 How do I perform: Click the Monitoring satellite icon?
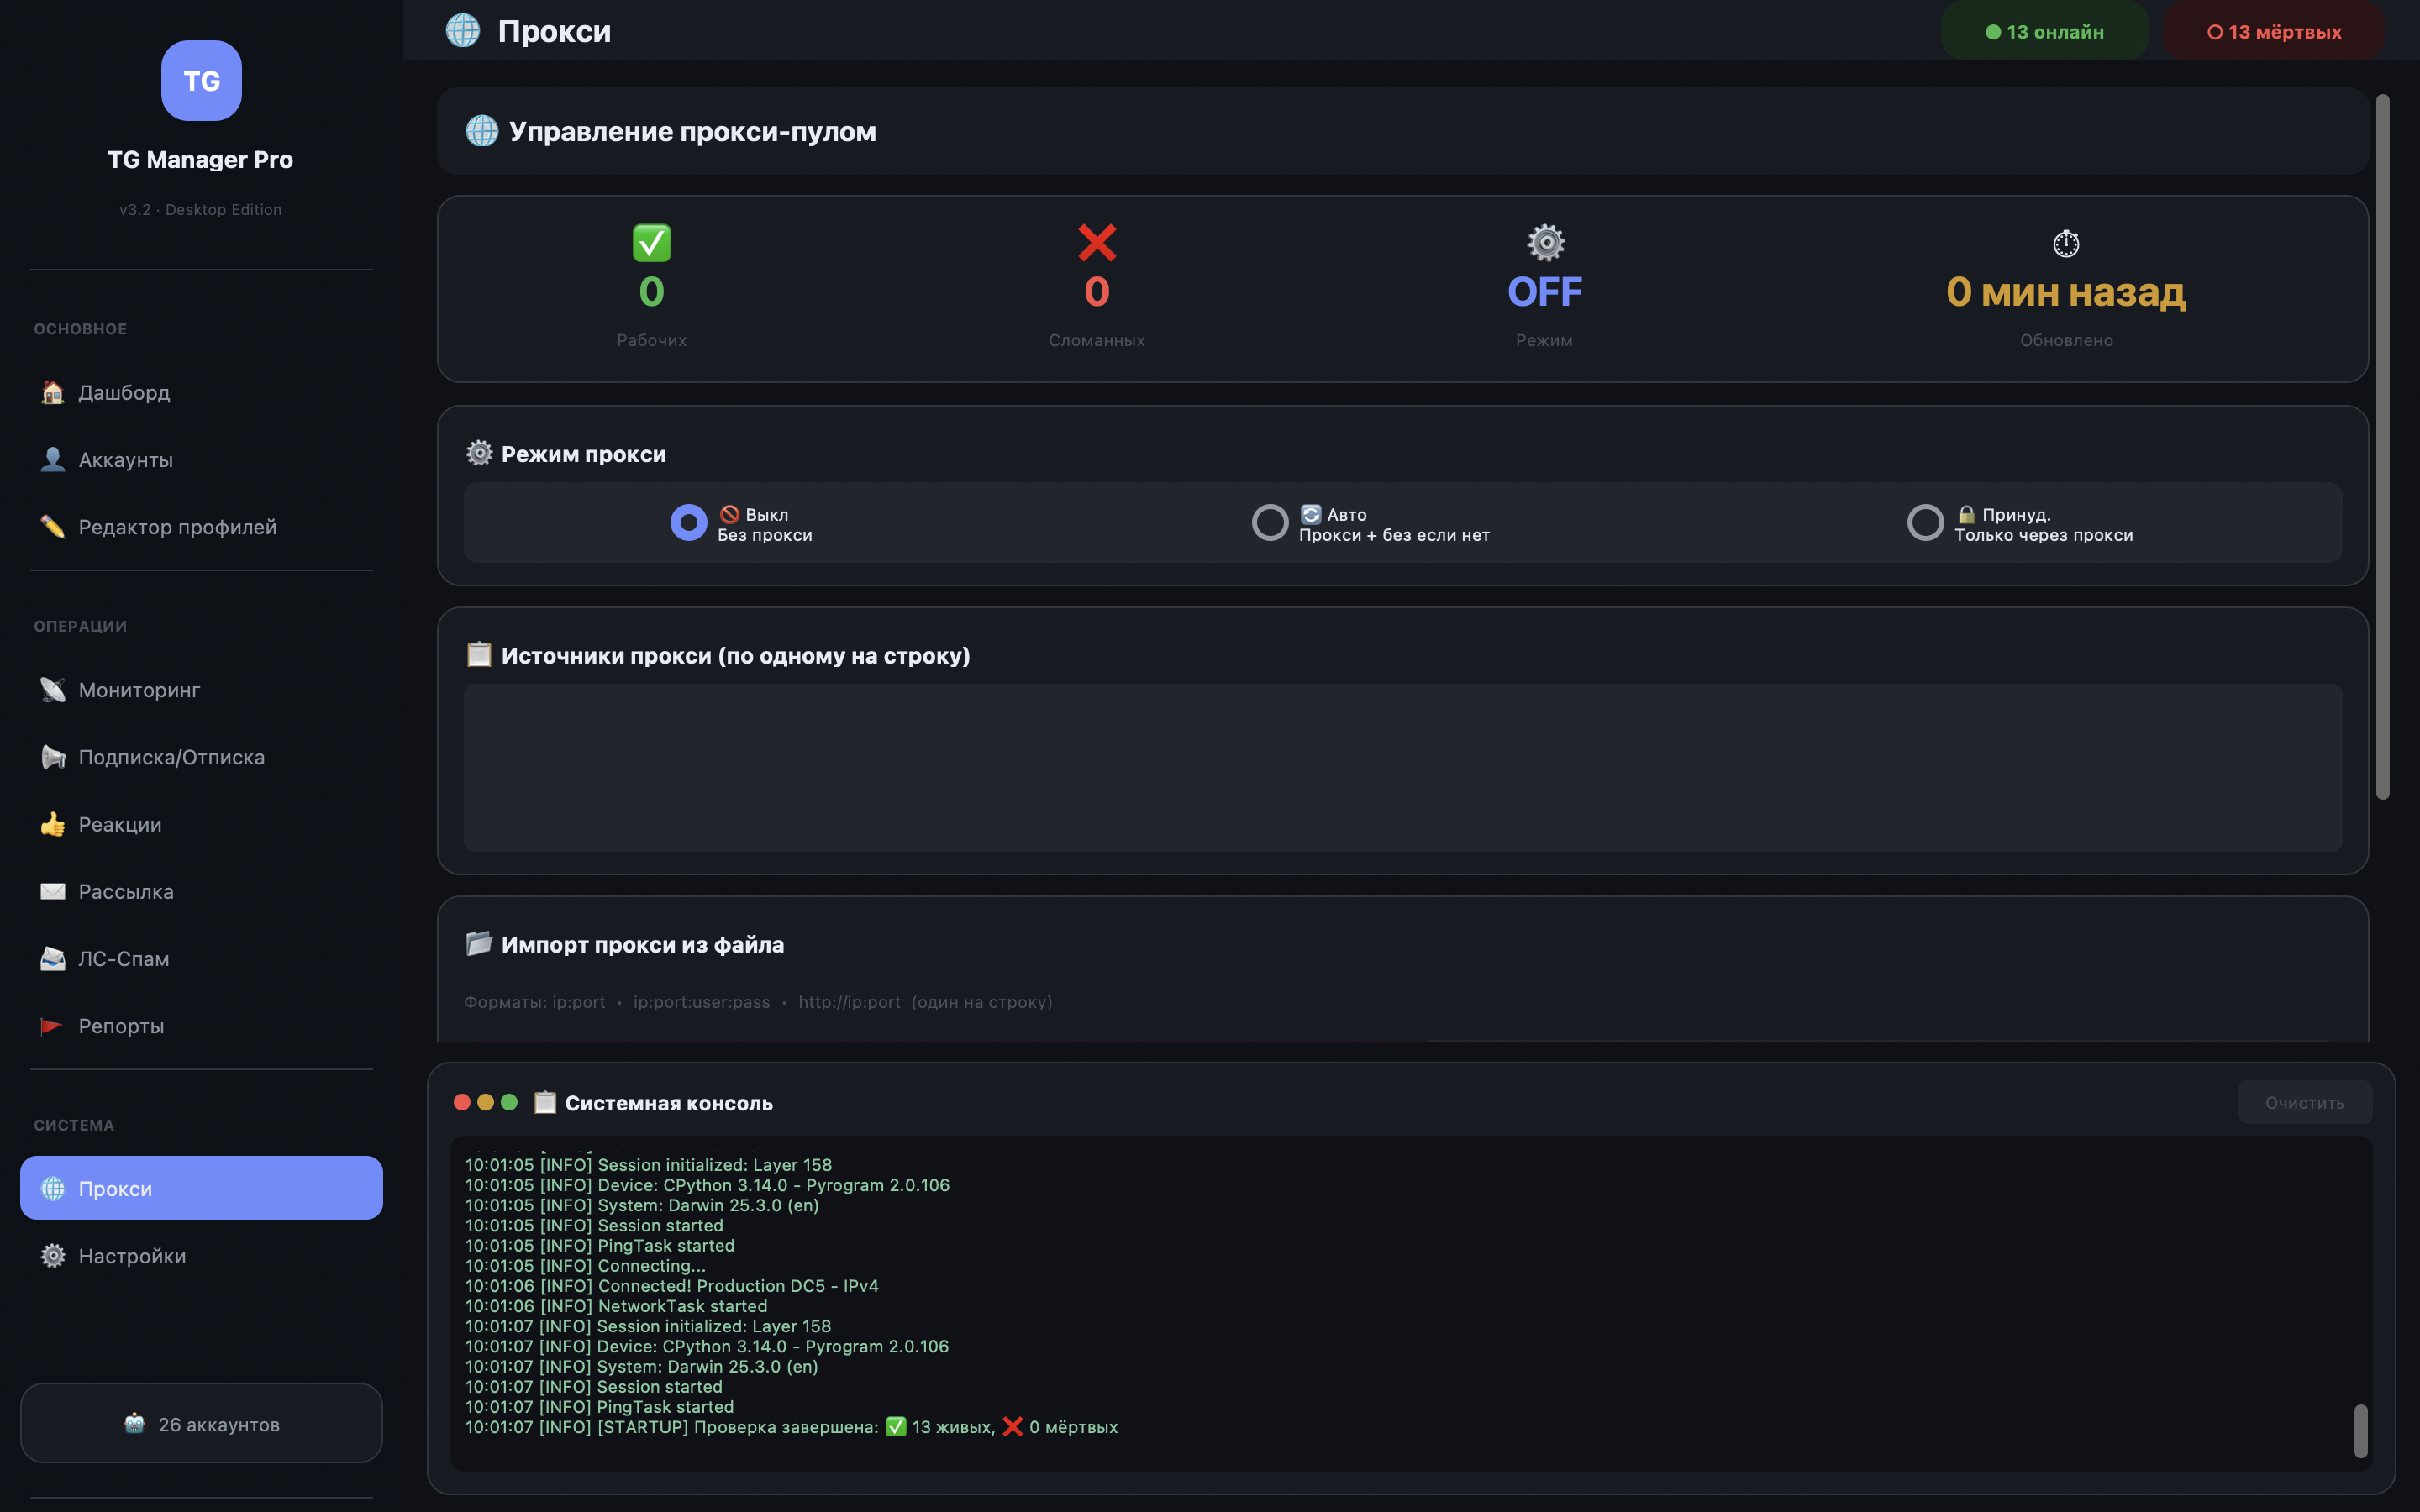[x=52, y=690]
